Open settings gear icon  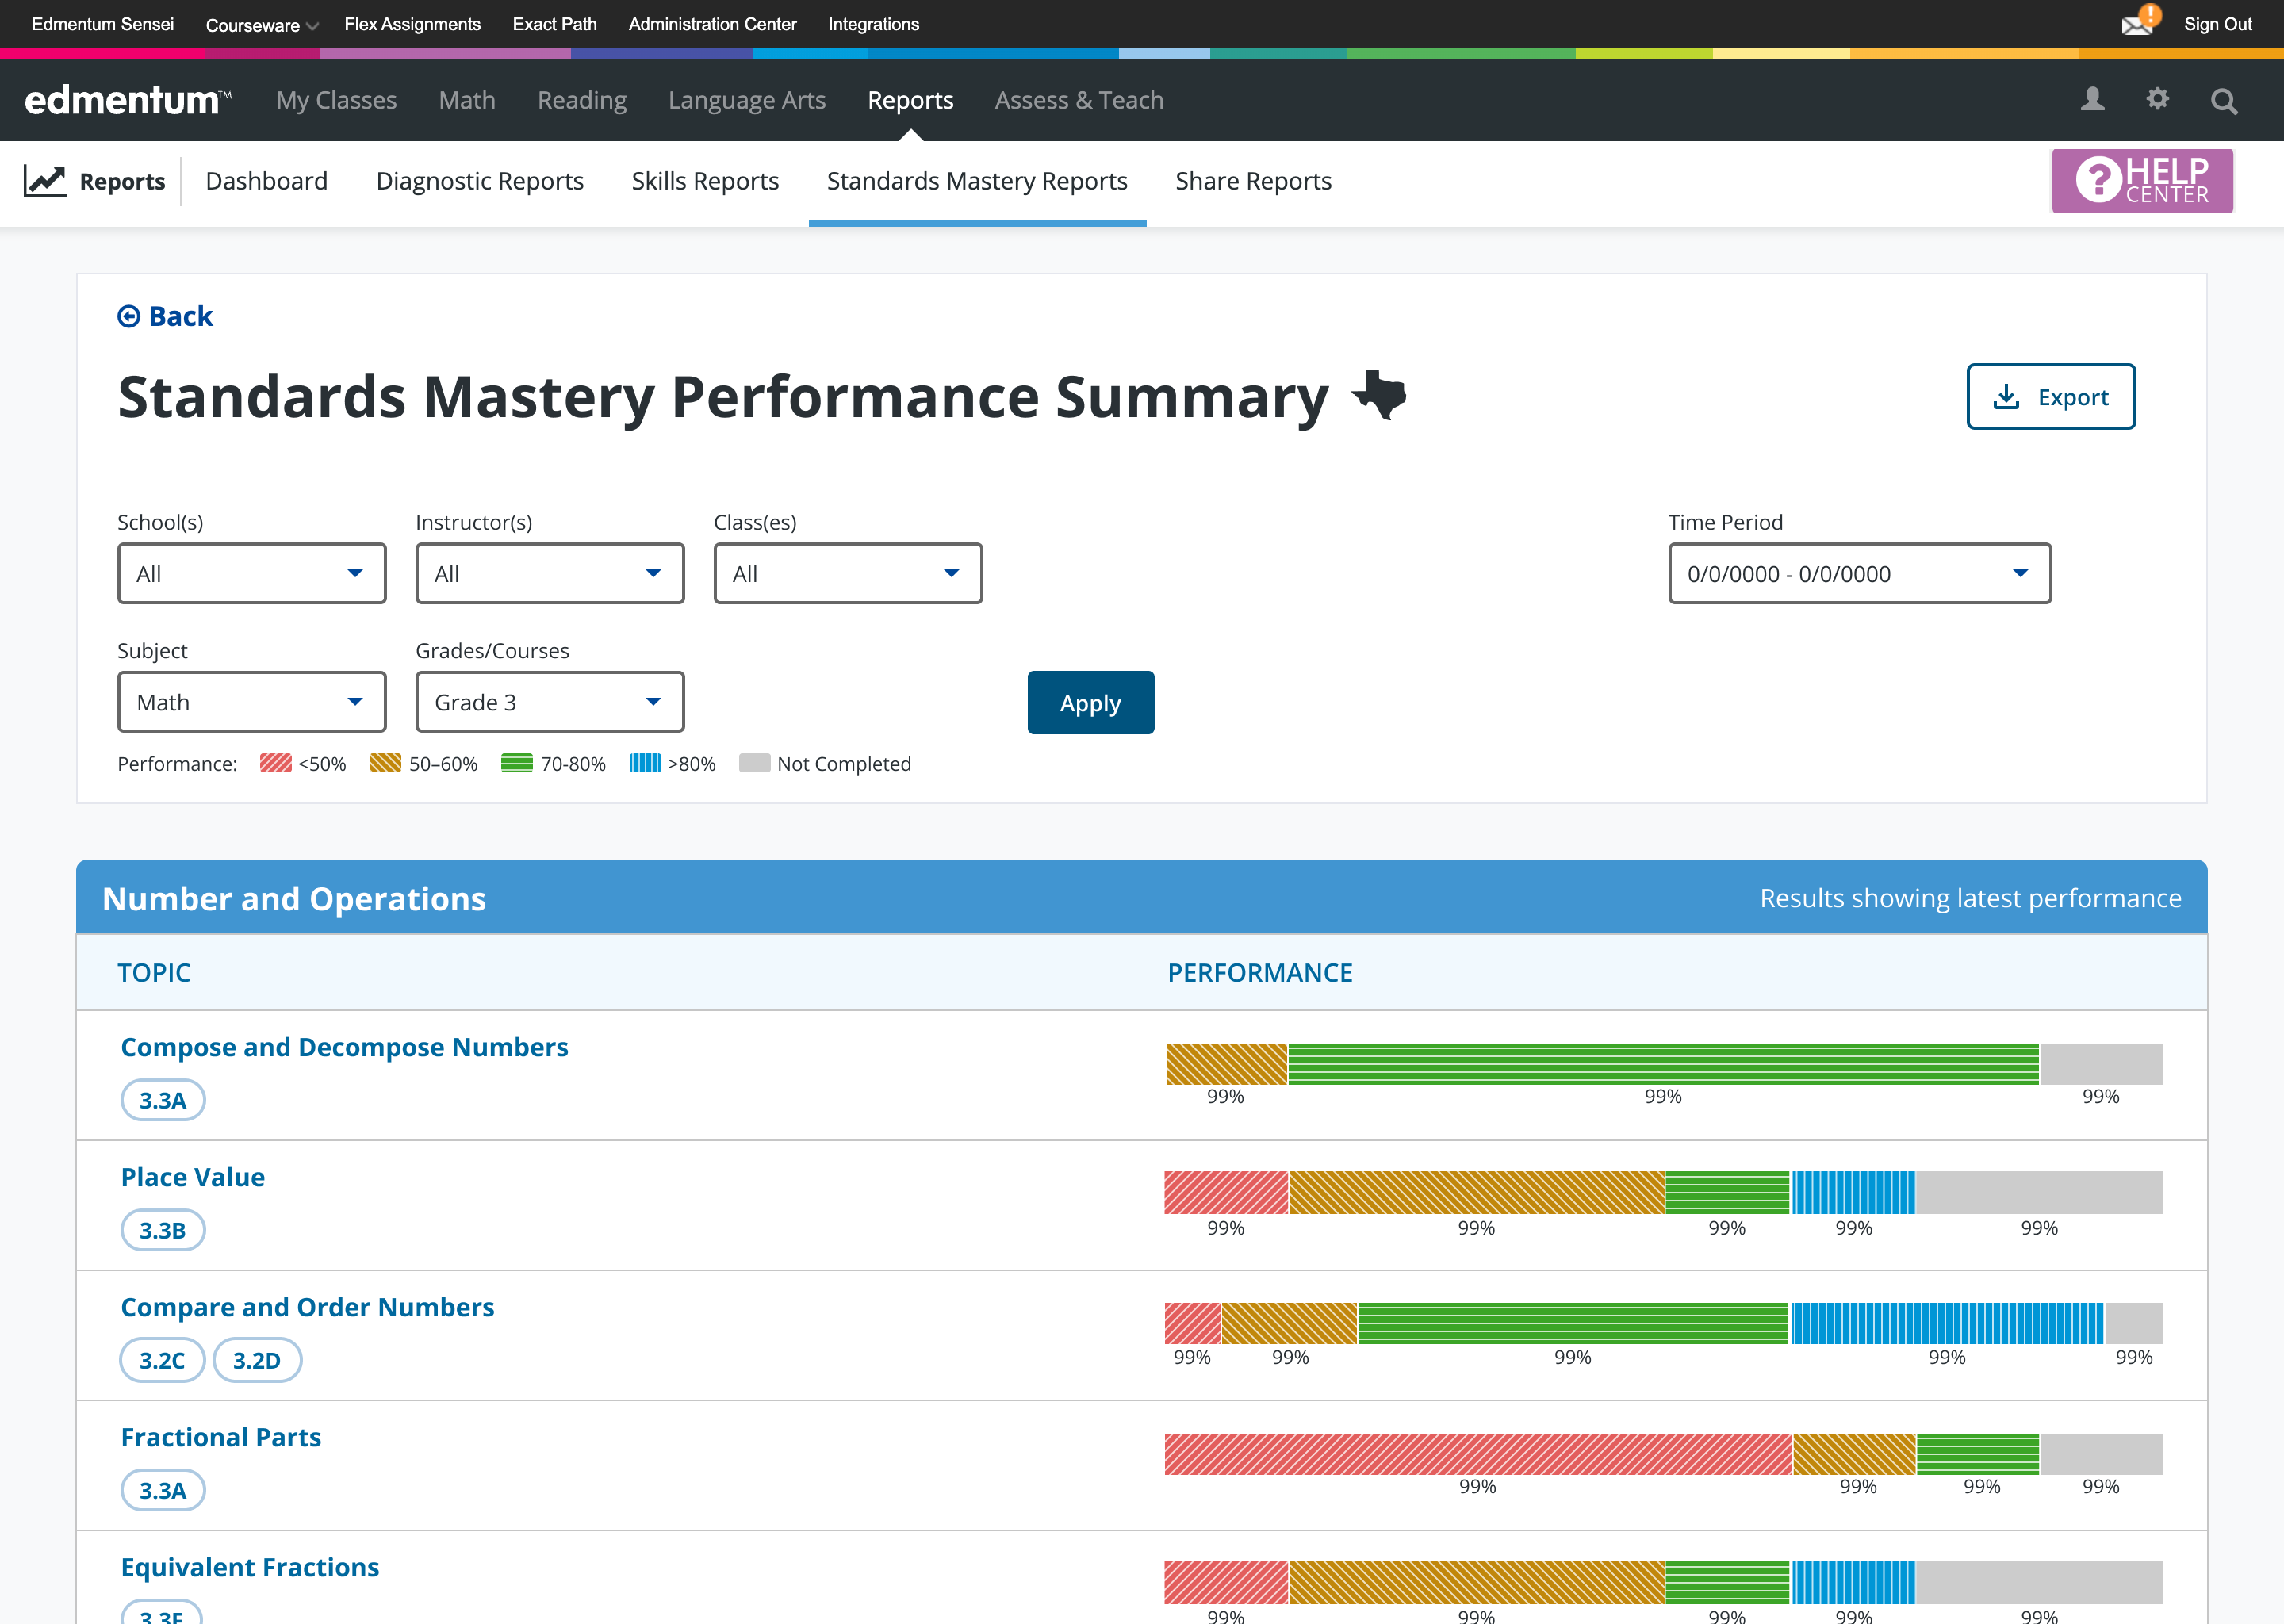coord(2157,99)
